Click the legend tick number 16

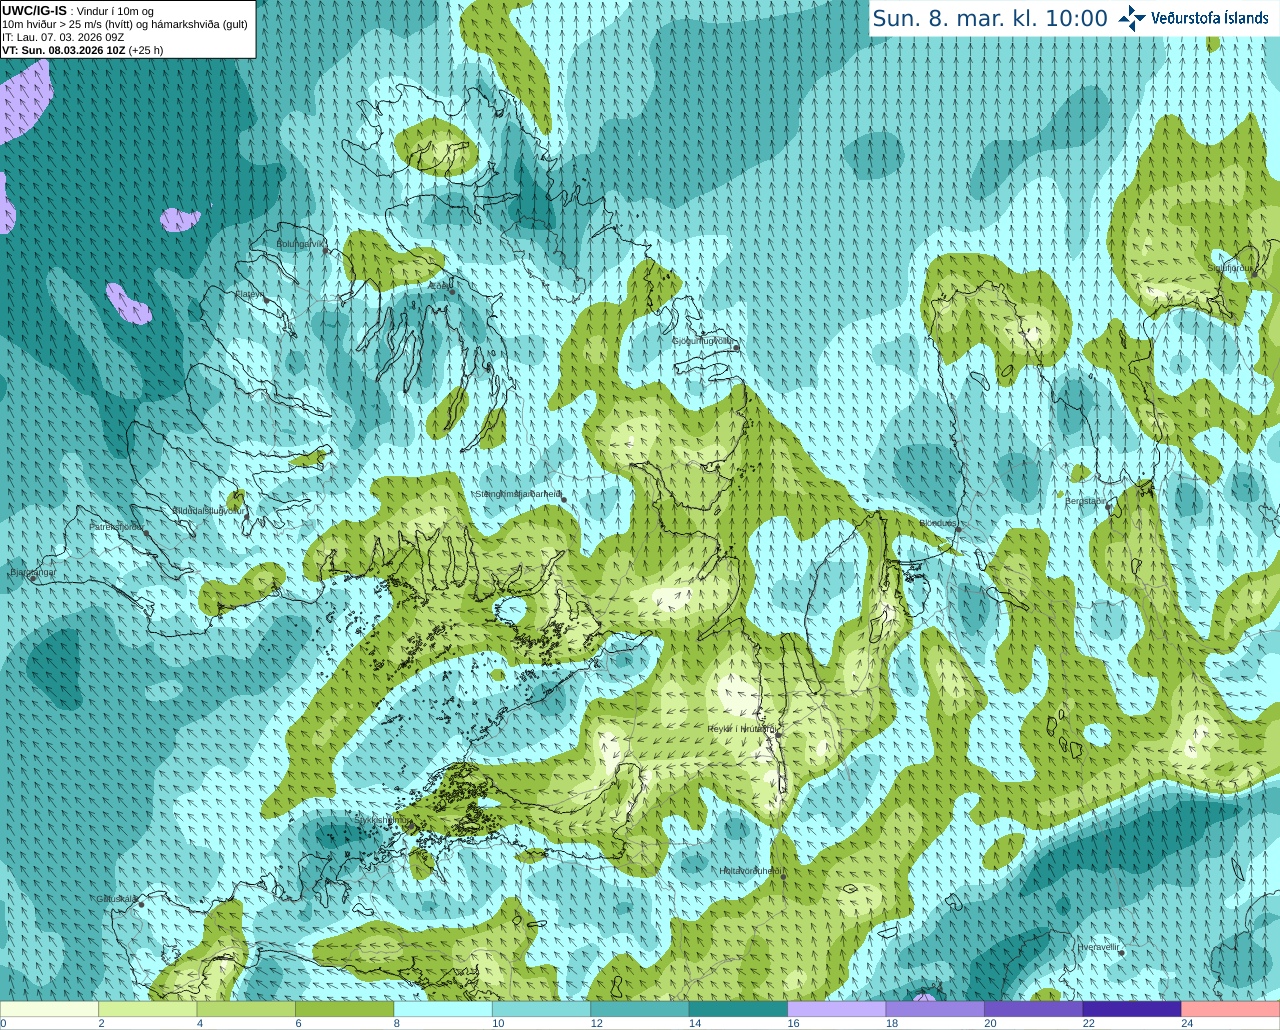[x=793, y=1023]
